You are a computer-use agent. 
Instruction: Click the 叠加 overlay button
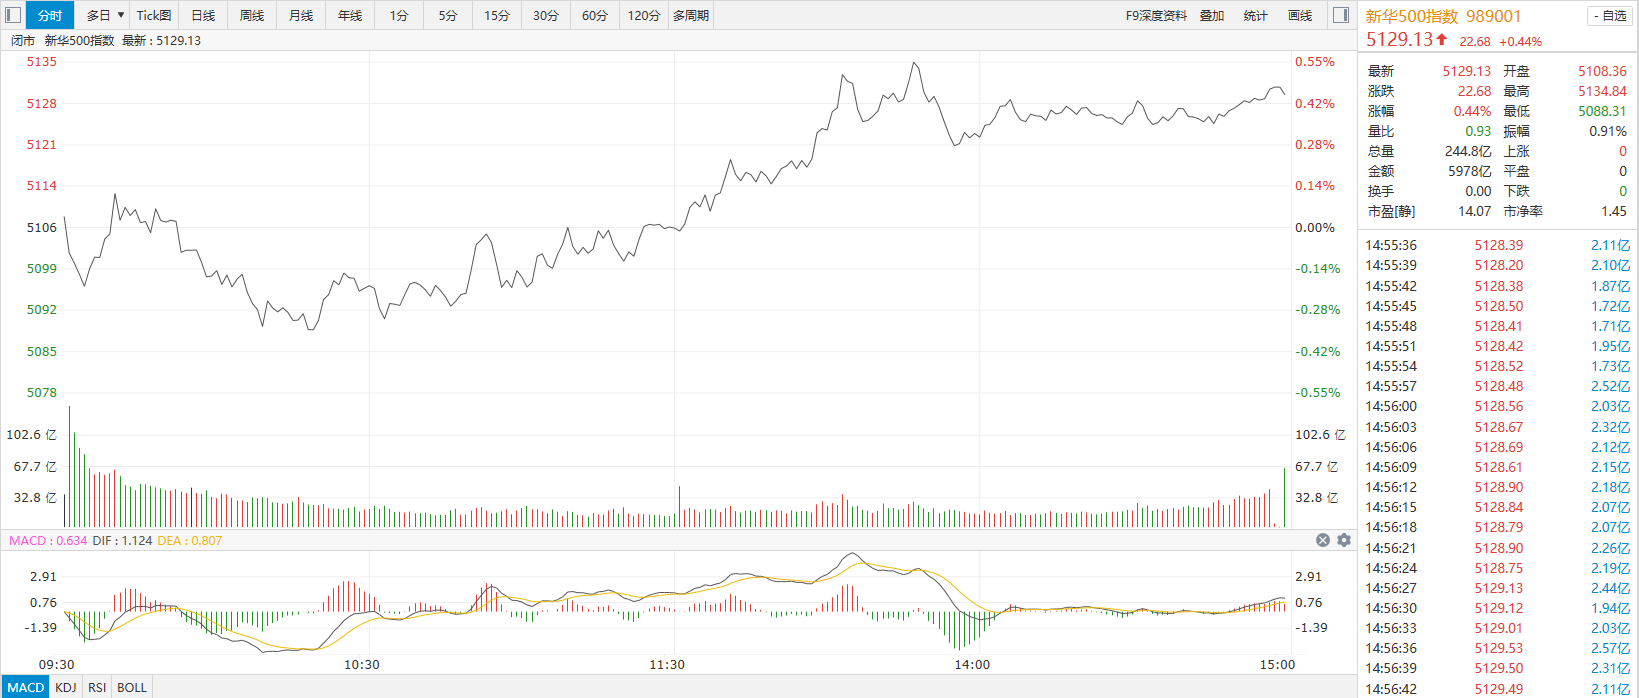[x=1212, y=15]
